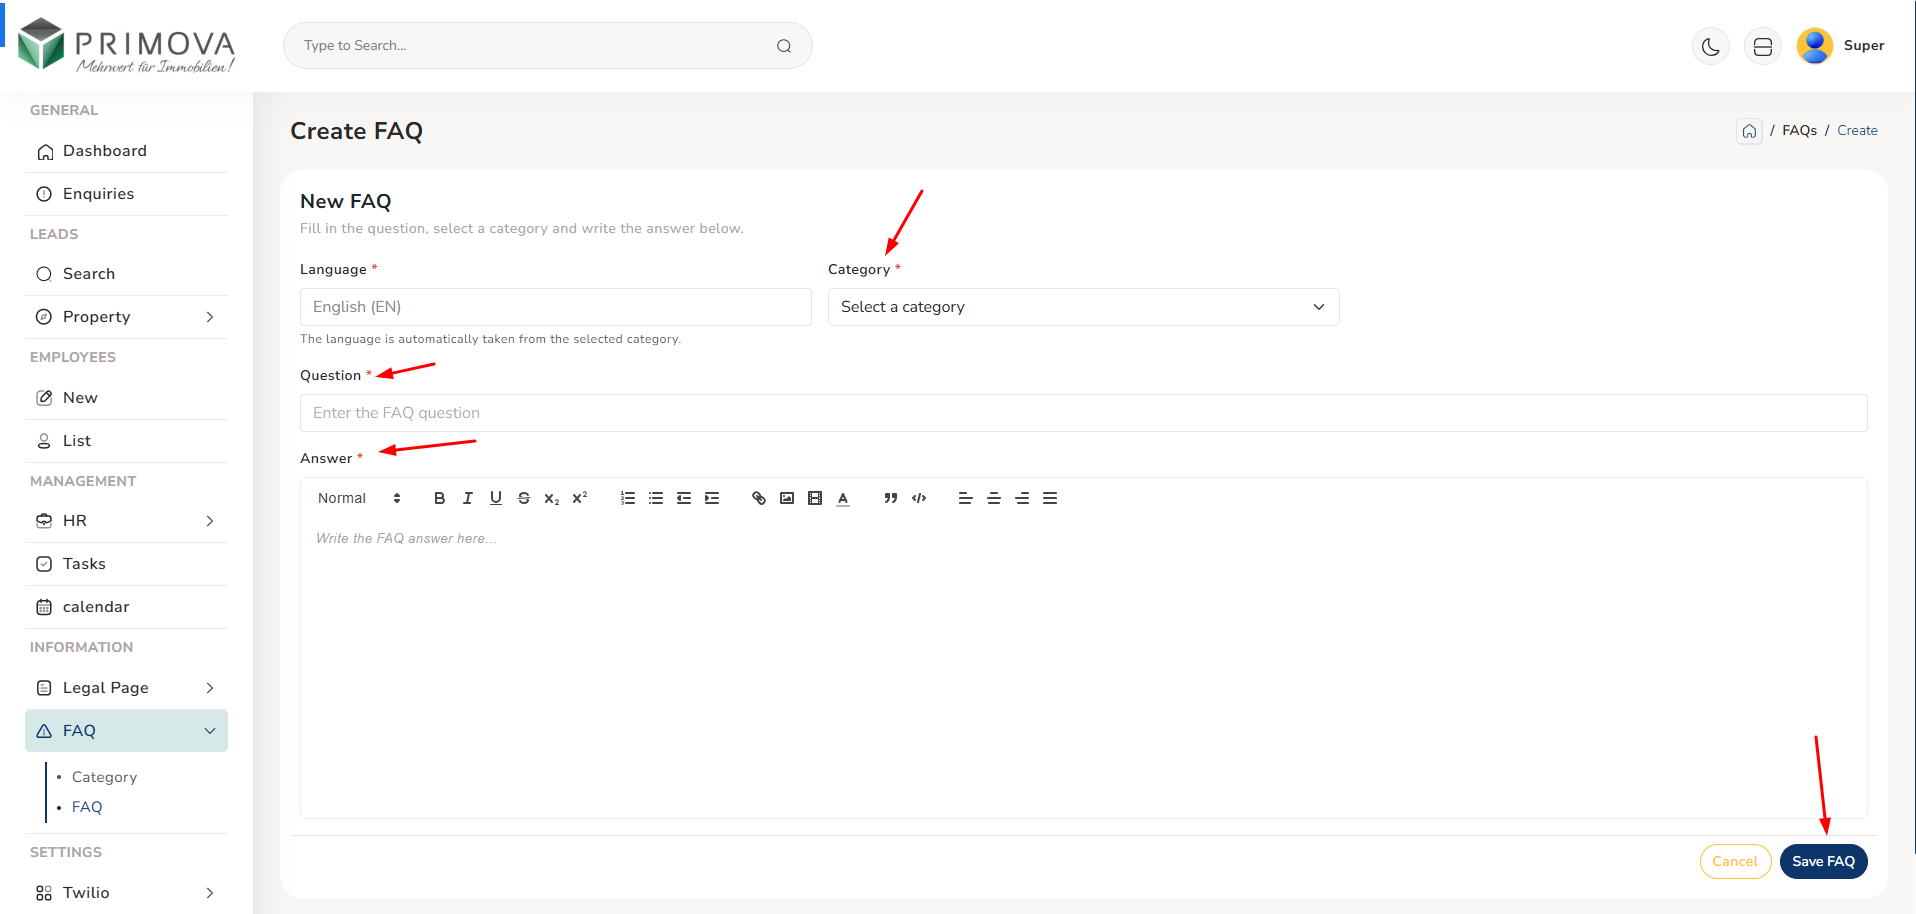1916x914 pixels.
Task: Create a numbered list in the editor
Action: 628,498
